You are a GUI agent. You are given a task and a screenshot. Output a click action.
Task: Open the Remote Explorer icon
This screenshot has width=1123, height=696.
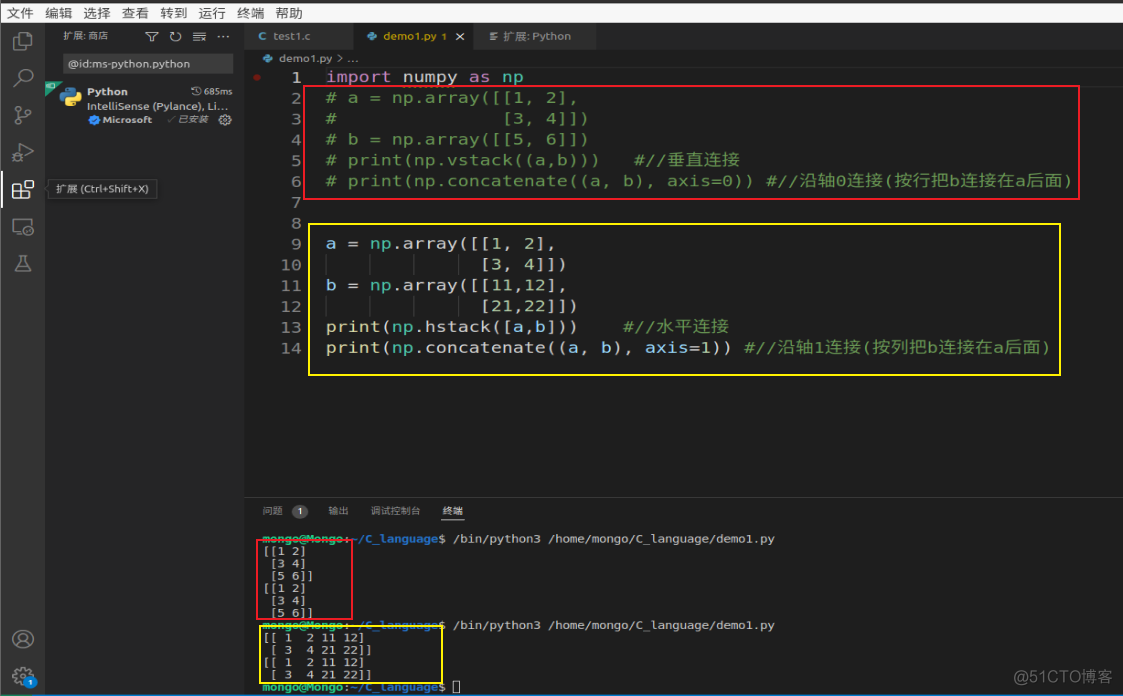click(23, 227)
